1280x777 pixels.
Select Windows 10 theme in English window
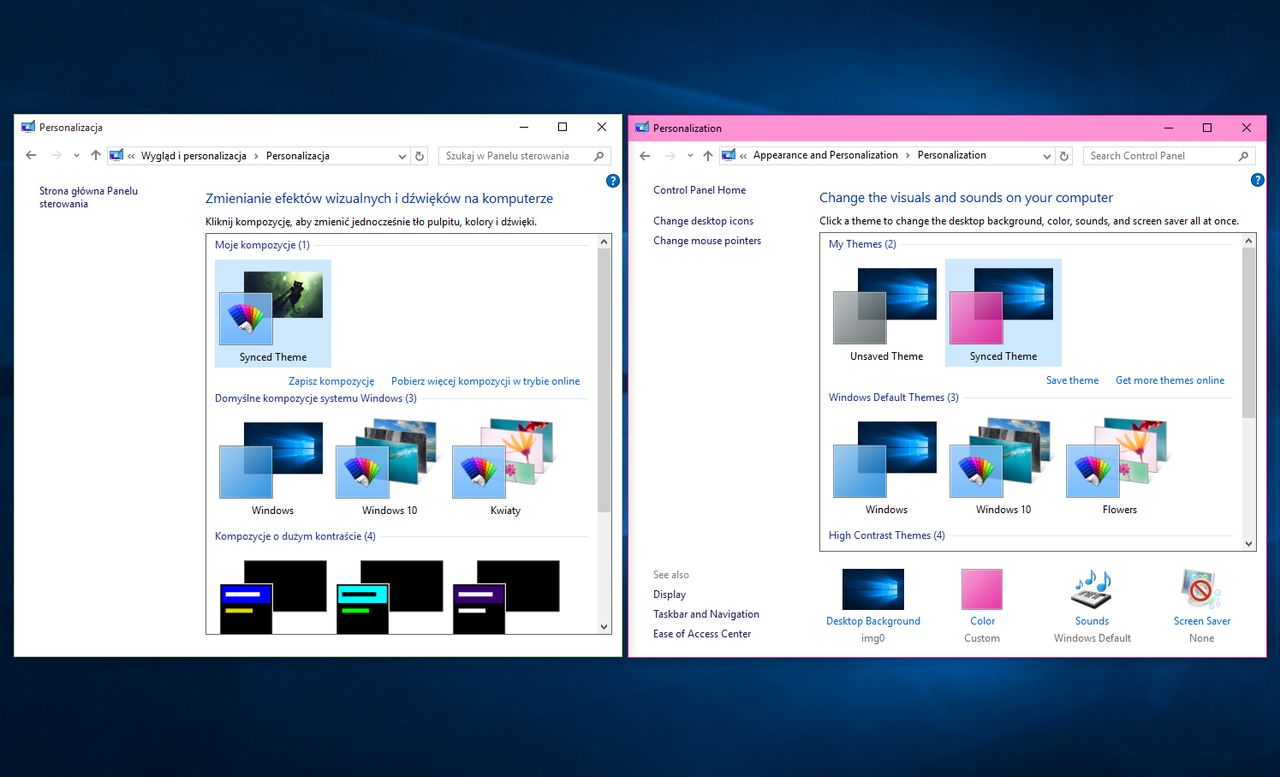[1003, 466]
